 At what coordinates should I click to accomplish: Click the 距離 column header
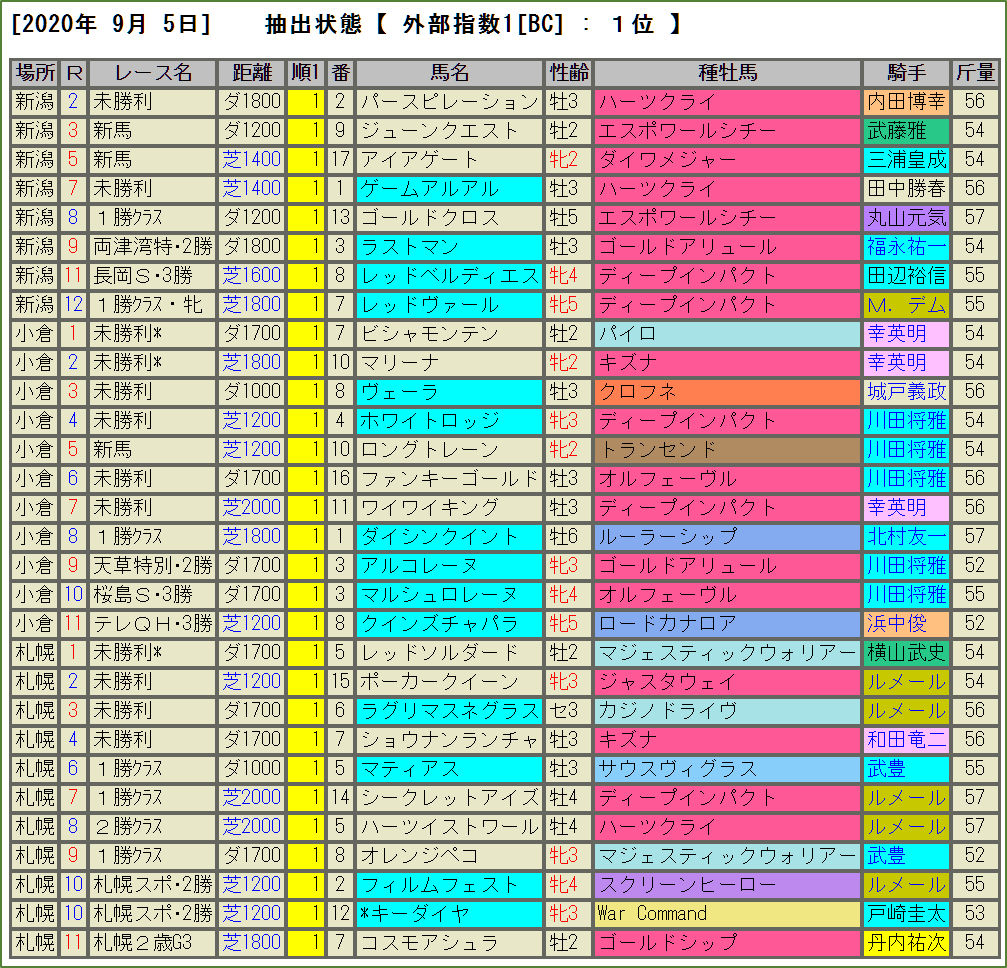252,73
